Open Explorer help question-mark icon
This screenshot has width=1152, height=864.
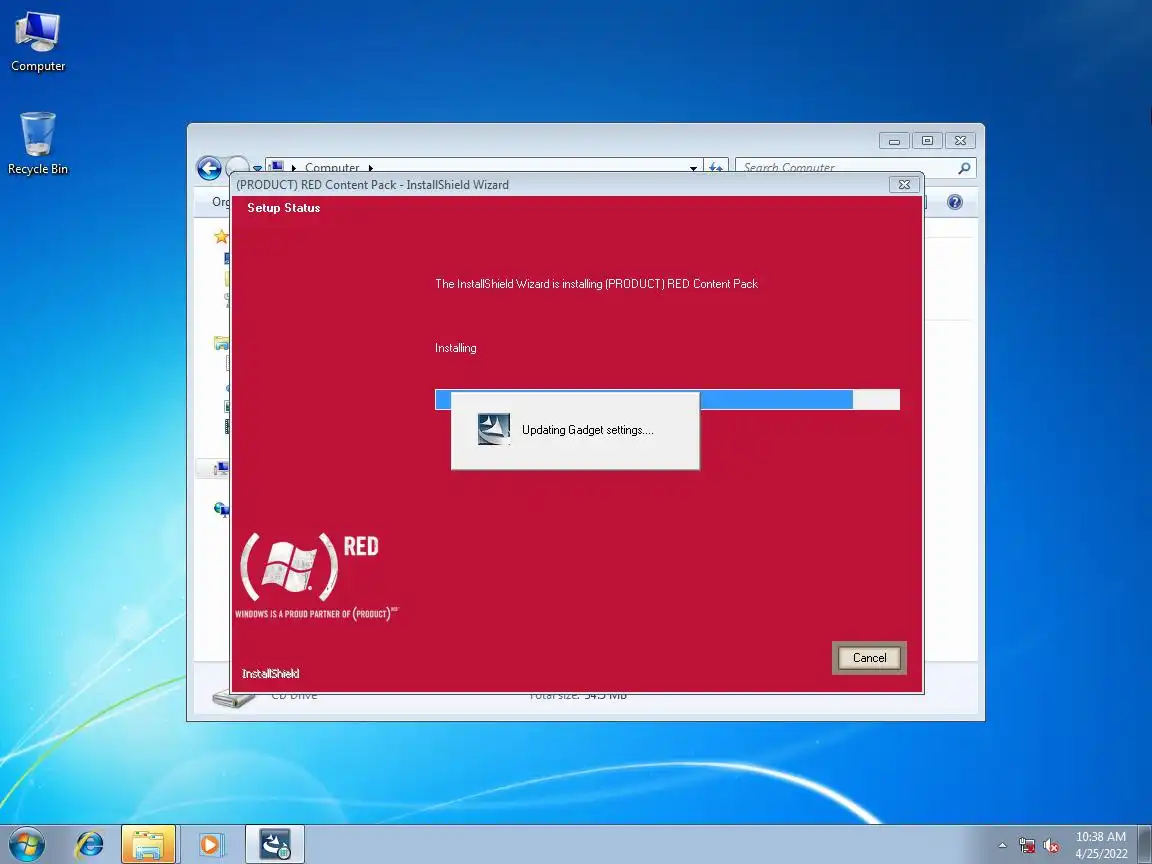pos(954,202)
